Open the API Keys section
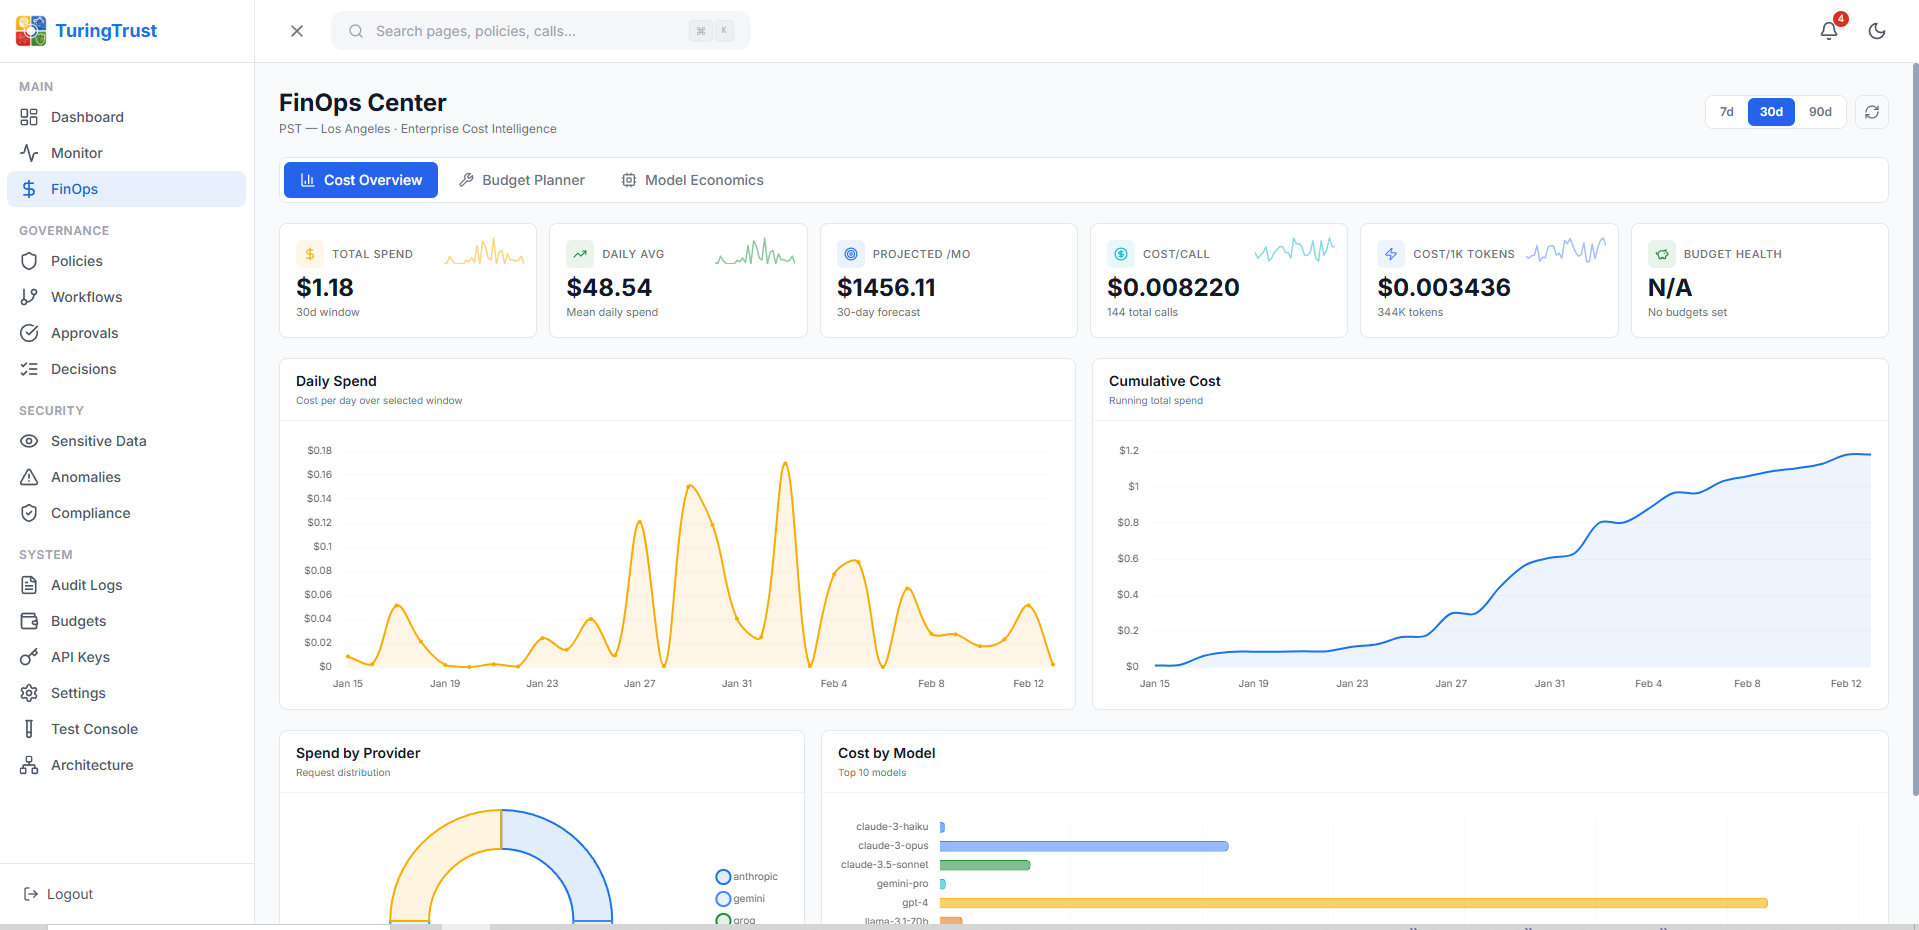 [x=80, y=657]
